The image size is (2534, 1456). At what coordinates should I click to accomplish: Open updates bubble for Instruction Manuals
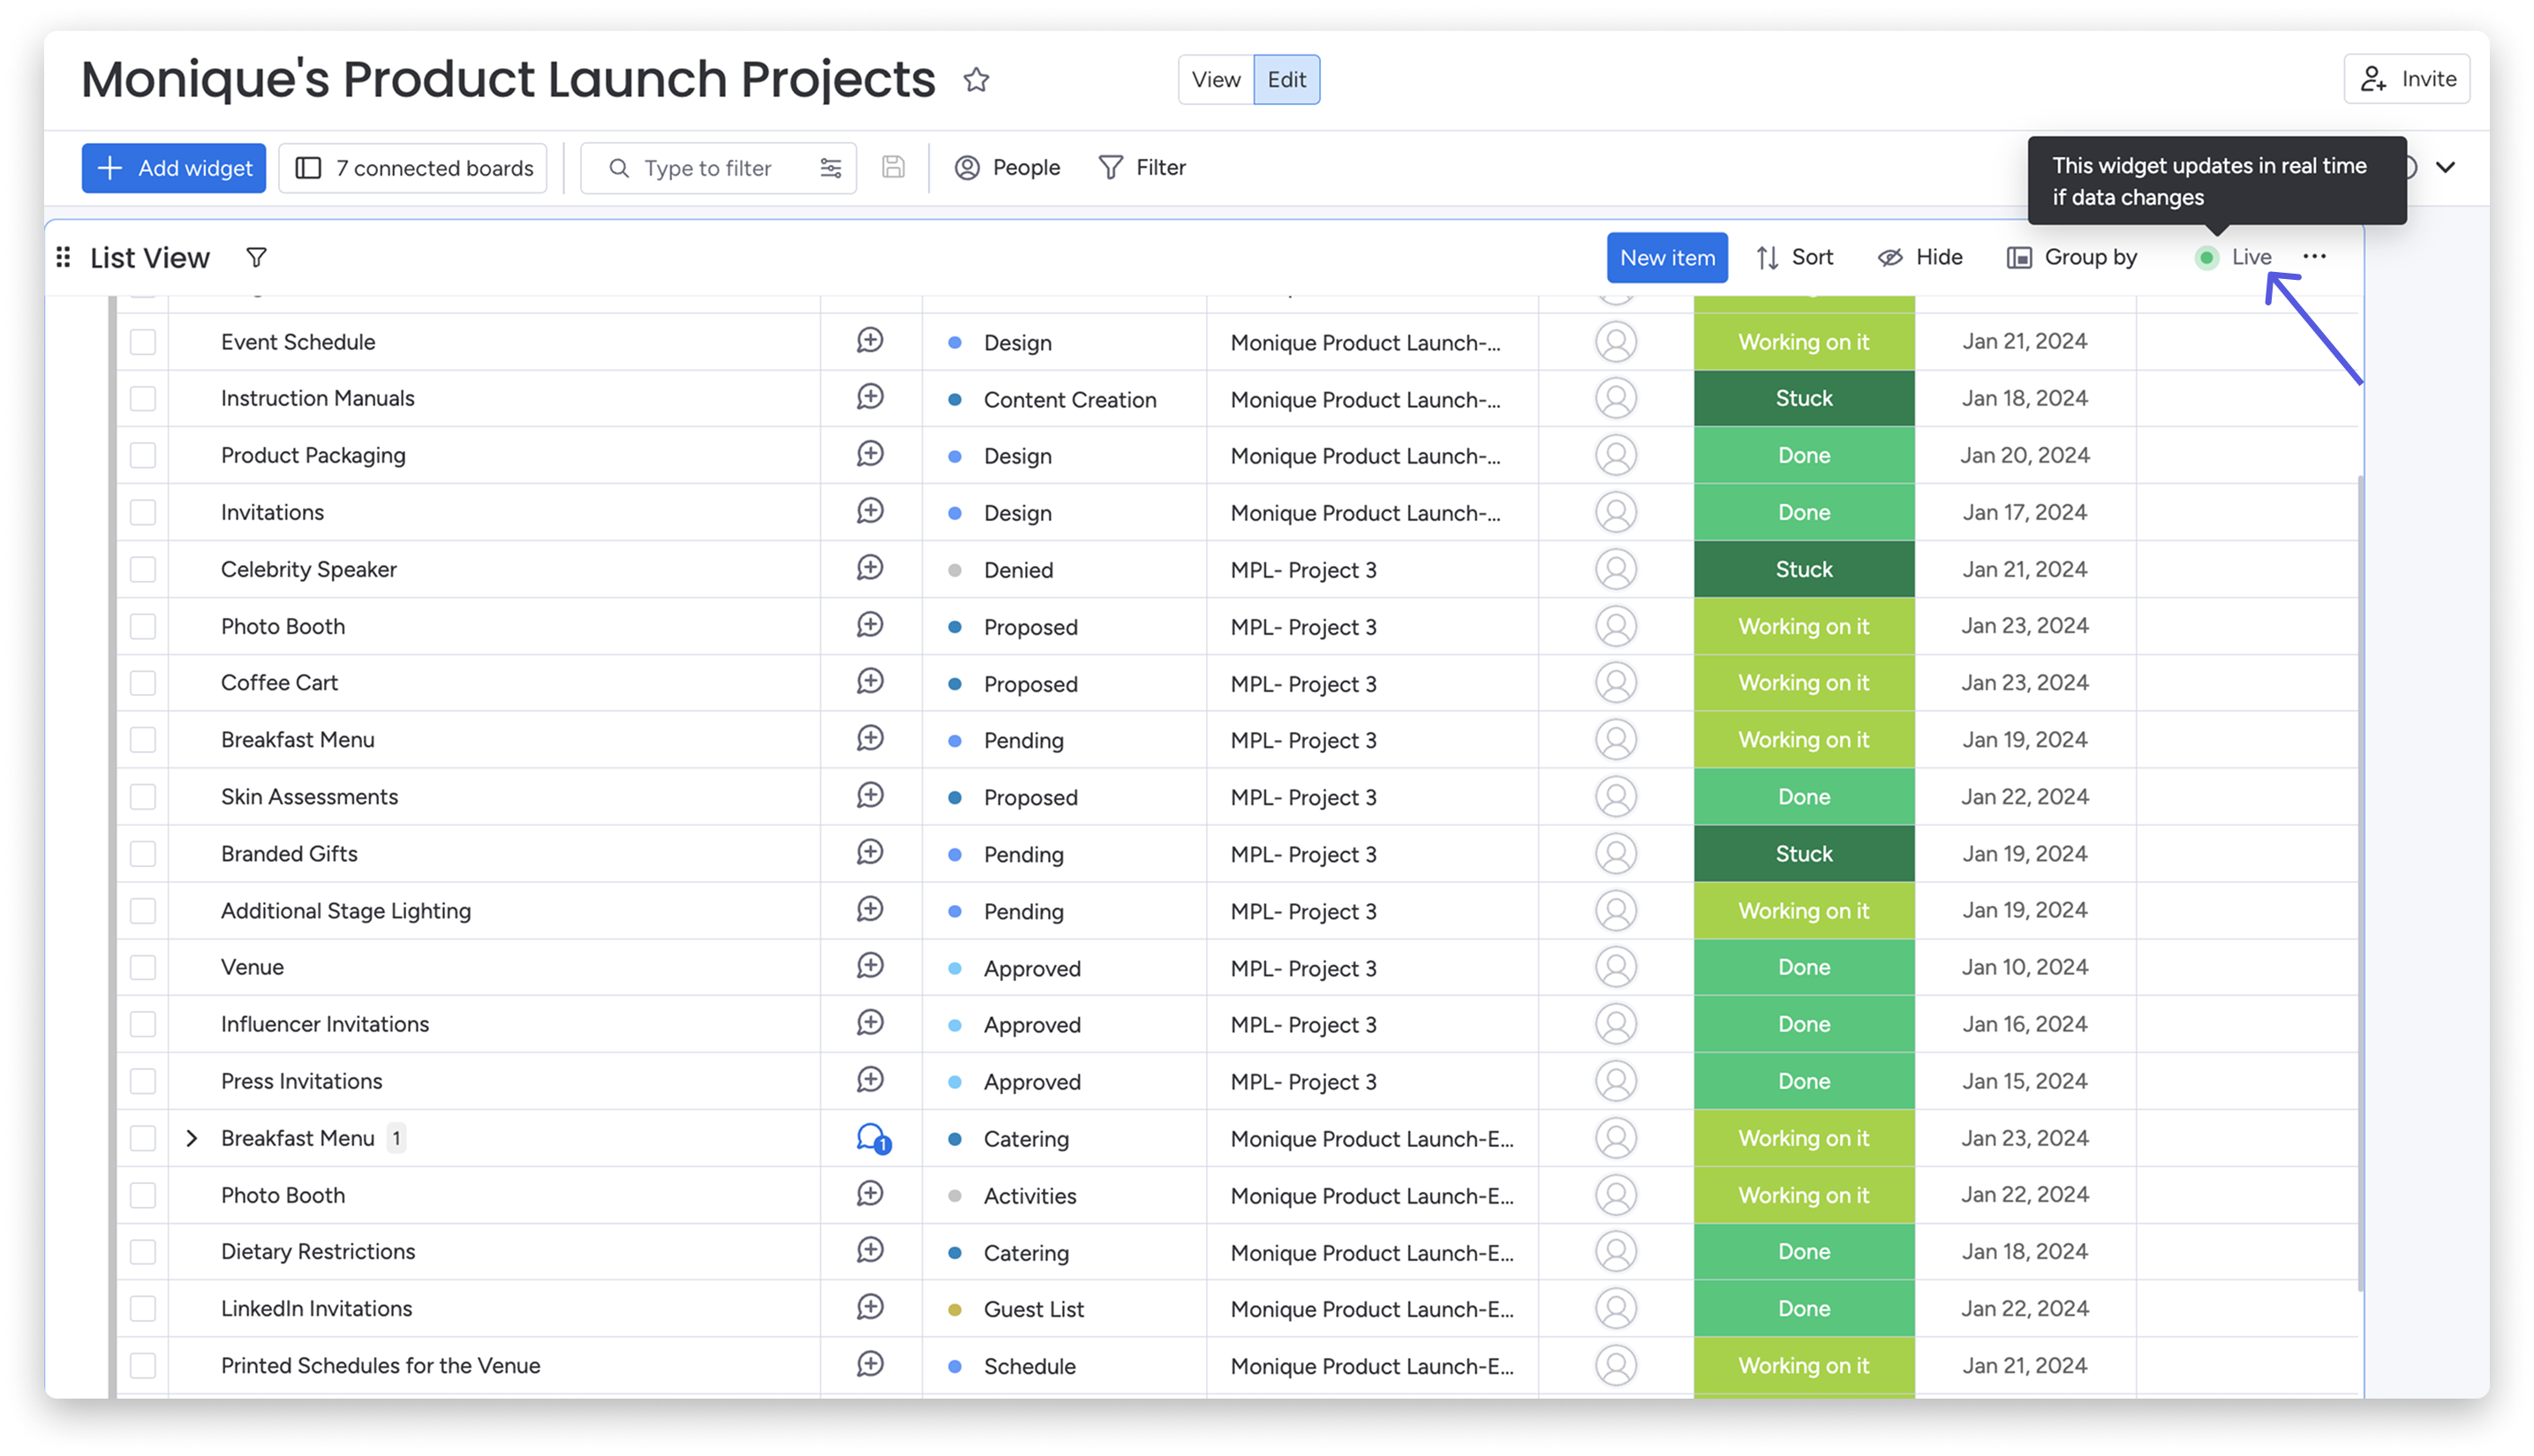(x=870, y=398)
